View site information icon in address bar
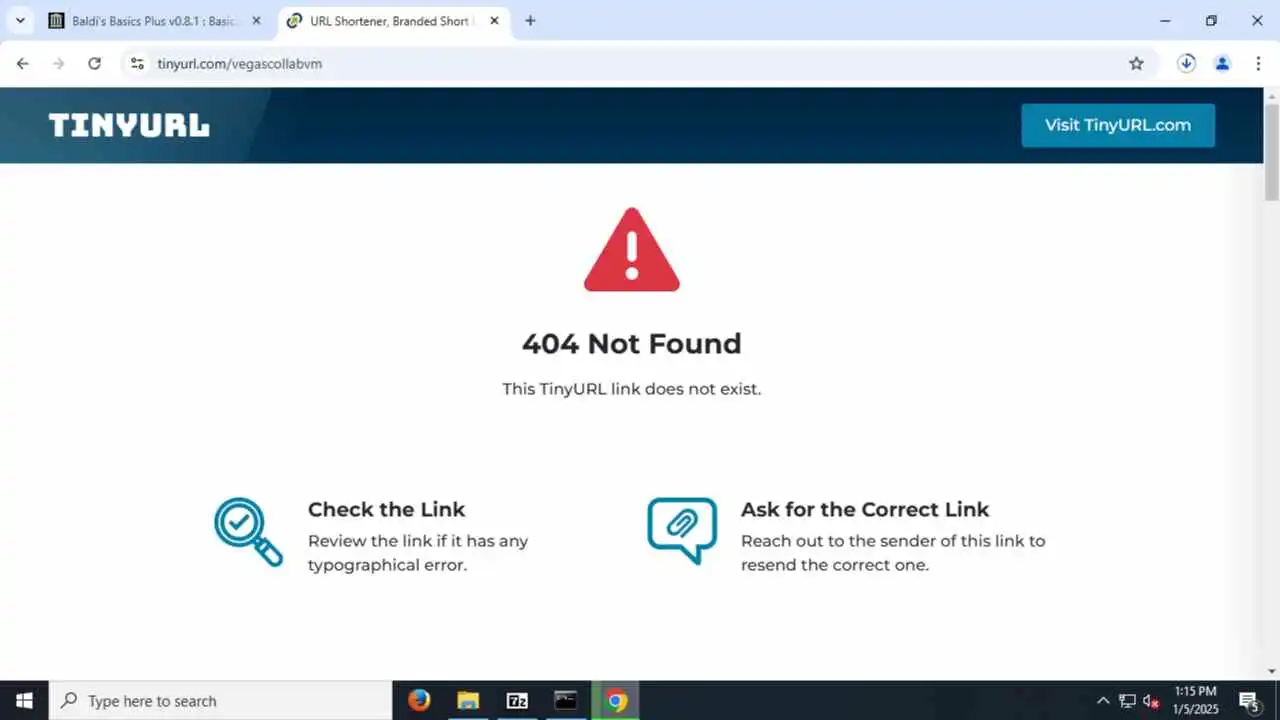The image size is (1280, 720). pos(137,63)
